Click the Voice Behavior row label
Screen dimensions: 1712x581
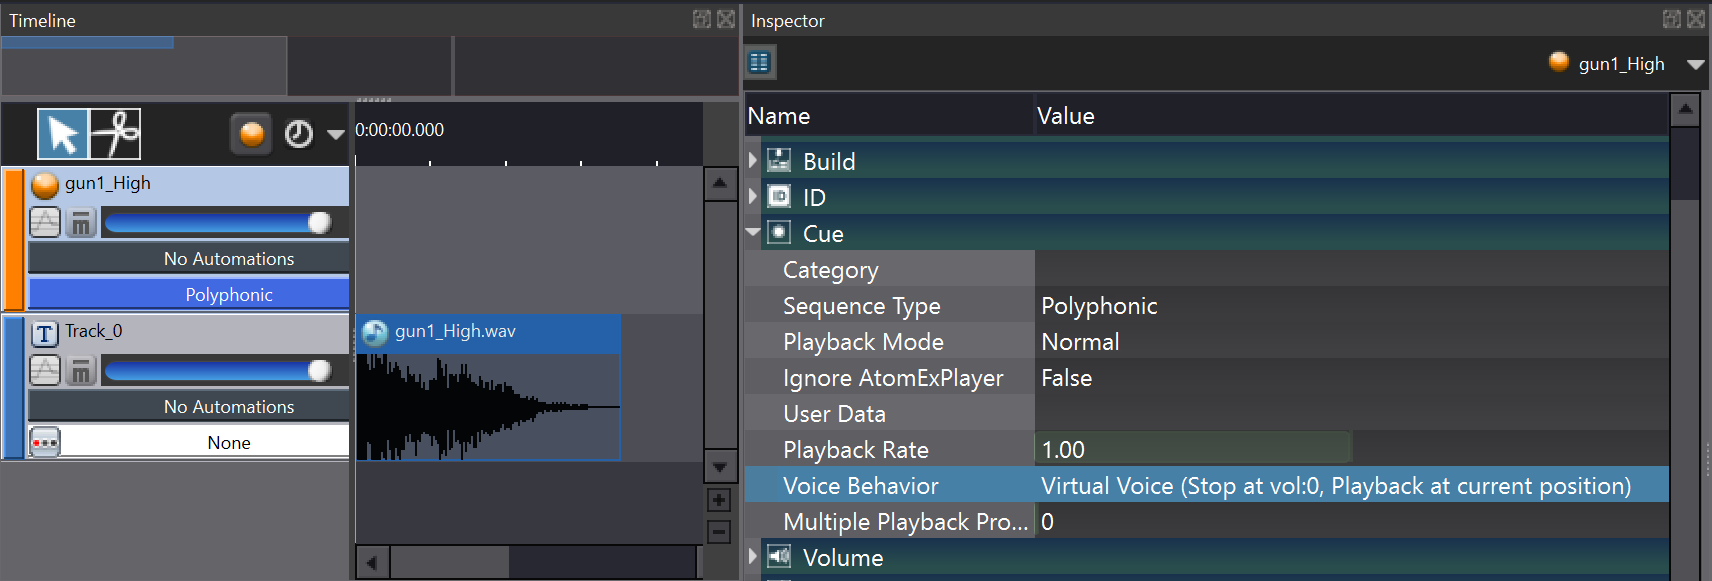pos(861,485)
